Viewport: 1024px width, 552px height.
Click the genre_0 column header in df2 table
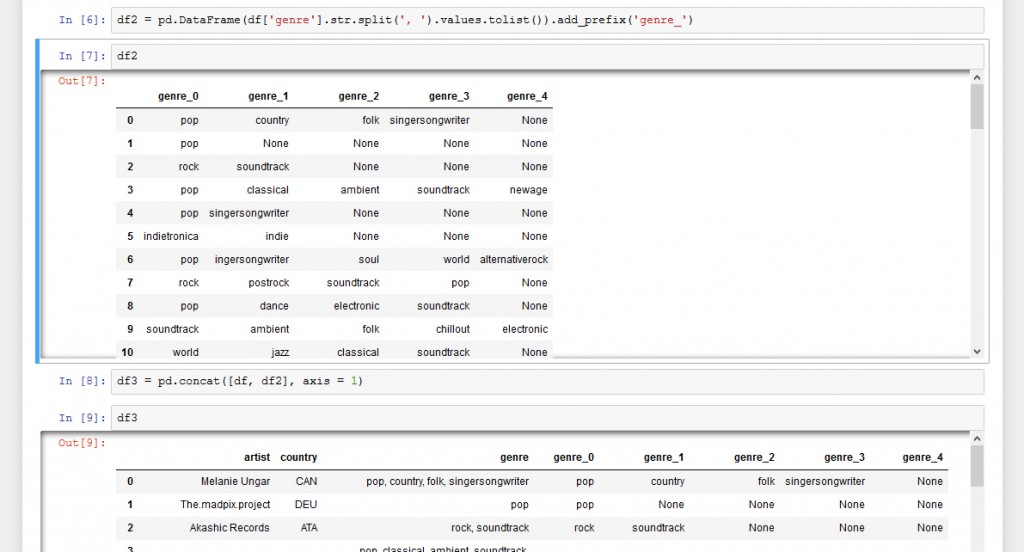pos(178,96)
